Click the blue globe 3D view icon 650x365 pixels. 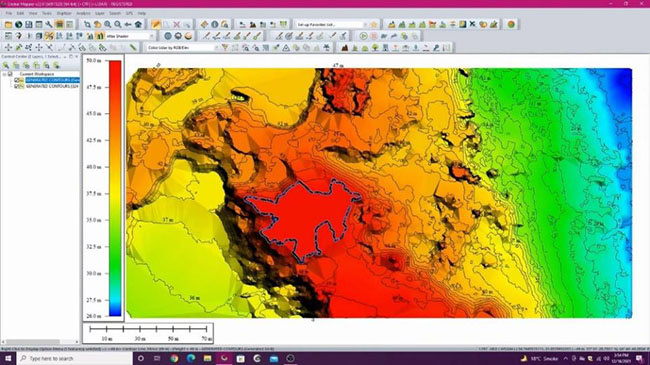(168, 36)
